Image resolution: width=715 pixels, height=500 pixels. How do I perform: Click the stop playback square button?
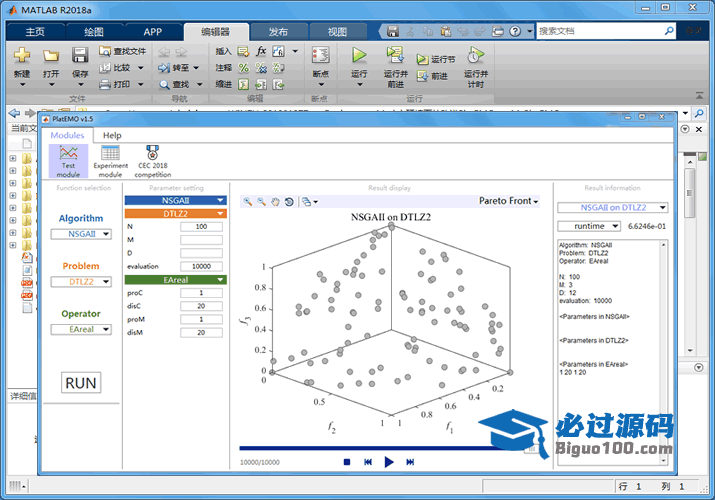click(x=347, y=462)
